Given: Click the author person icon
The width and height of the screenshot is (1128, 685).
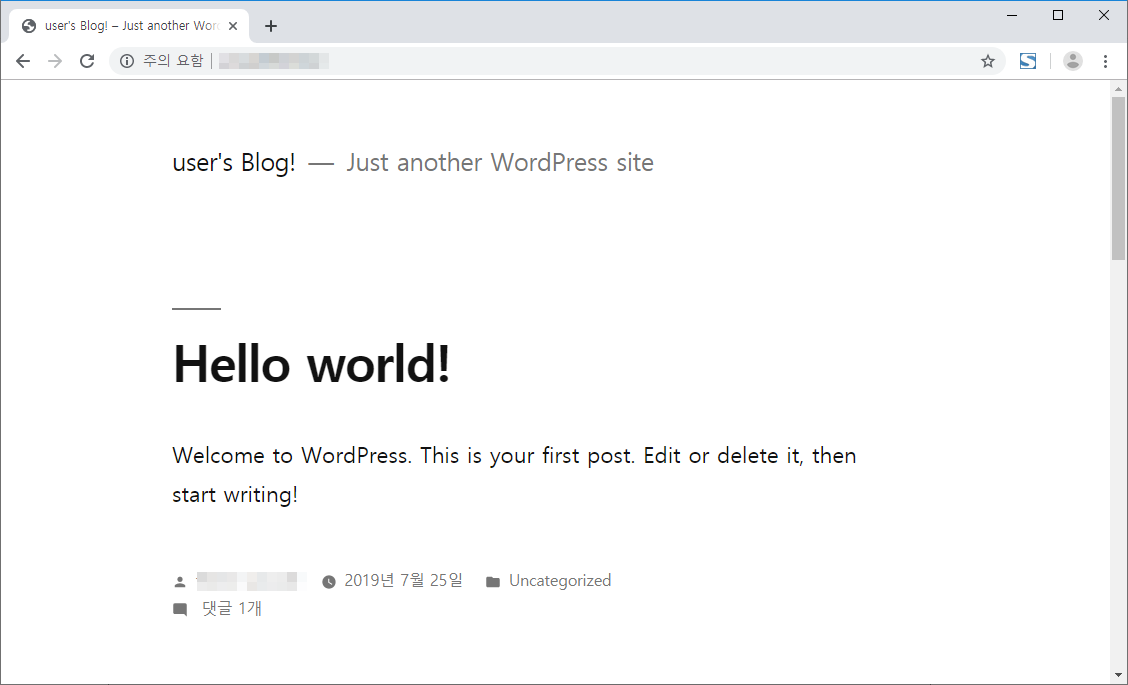Looking at the screenshot, I should point(180,581).
